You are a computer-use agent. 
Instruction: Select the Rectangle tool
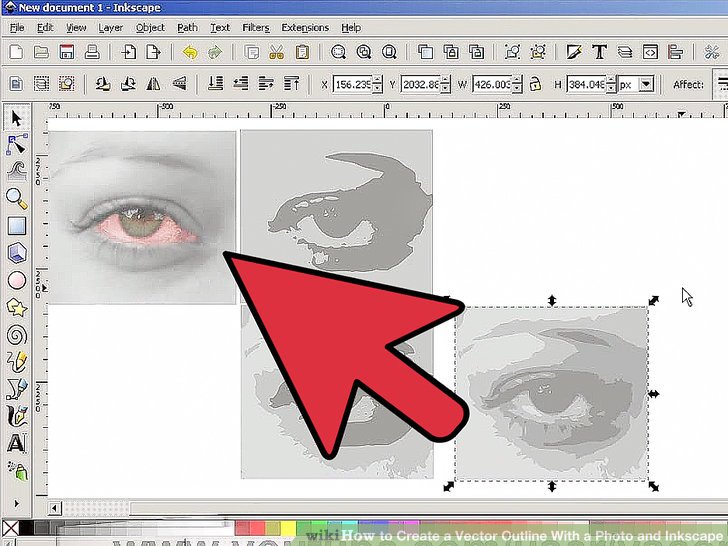tap(17, 226)
